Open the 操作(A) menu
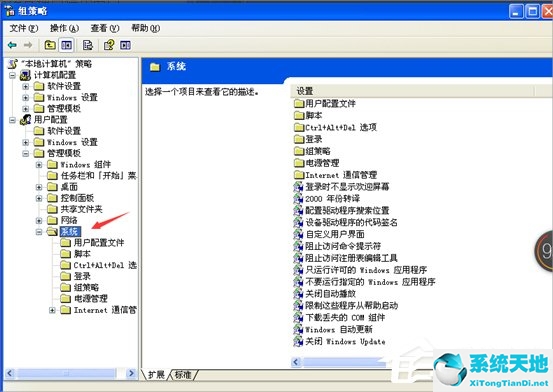The image size is (553, 392). click(64, 28)
